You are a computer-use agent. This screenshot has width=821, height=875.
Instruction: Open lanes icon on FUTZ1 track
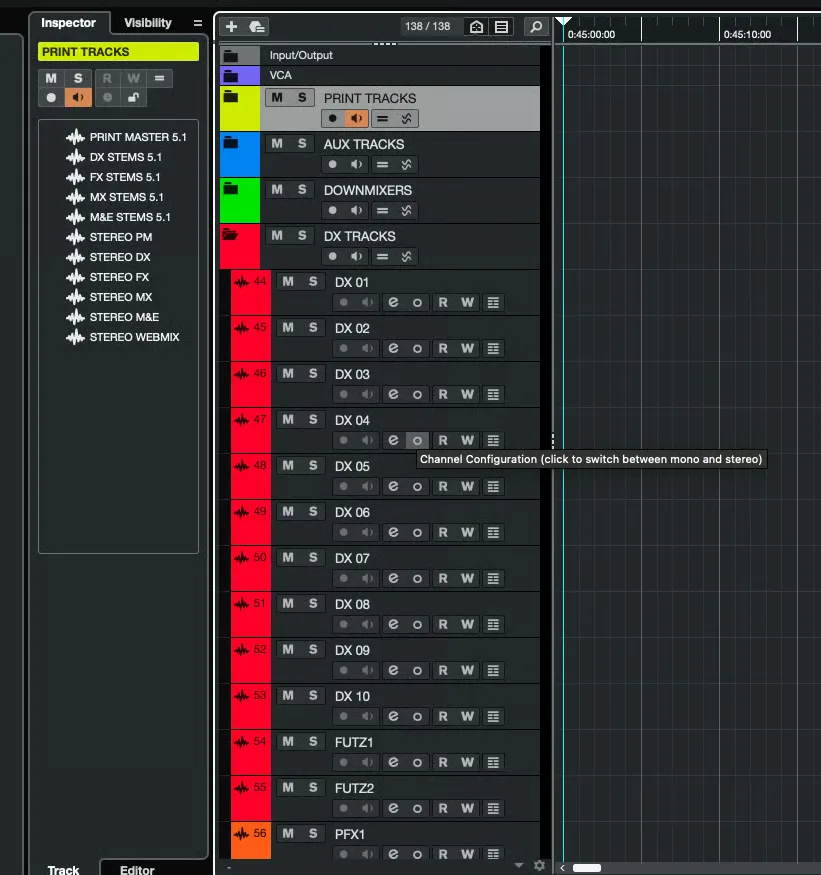493,762
